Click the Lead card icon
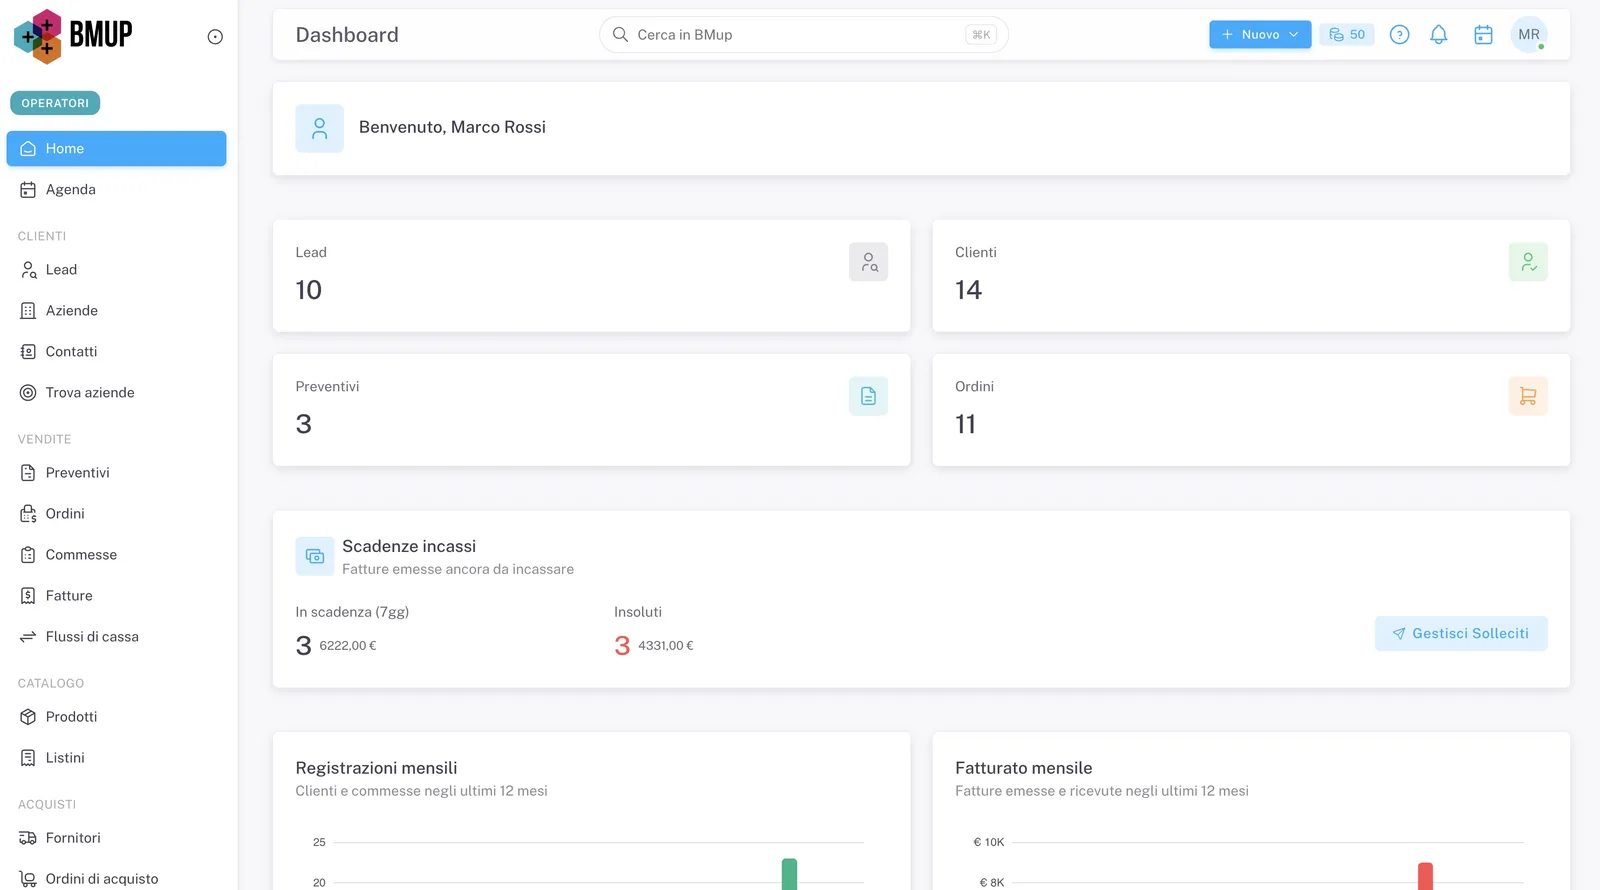Viewport: 1600px width, 890px height. tap(868, 262)
